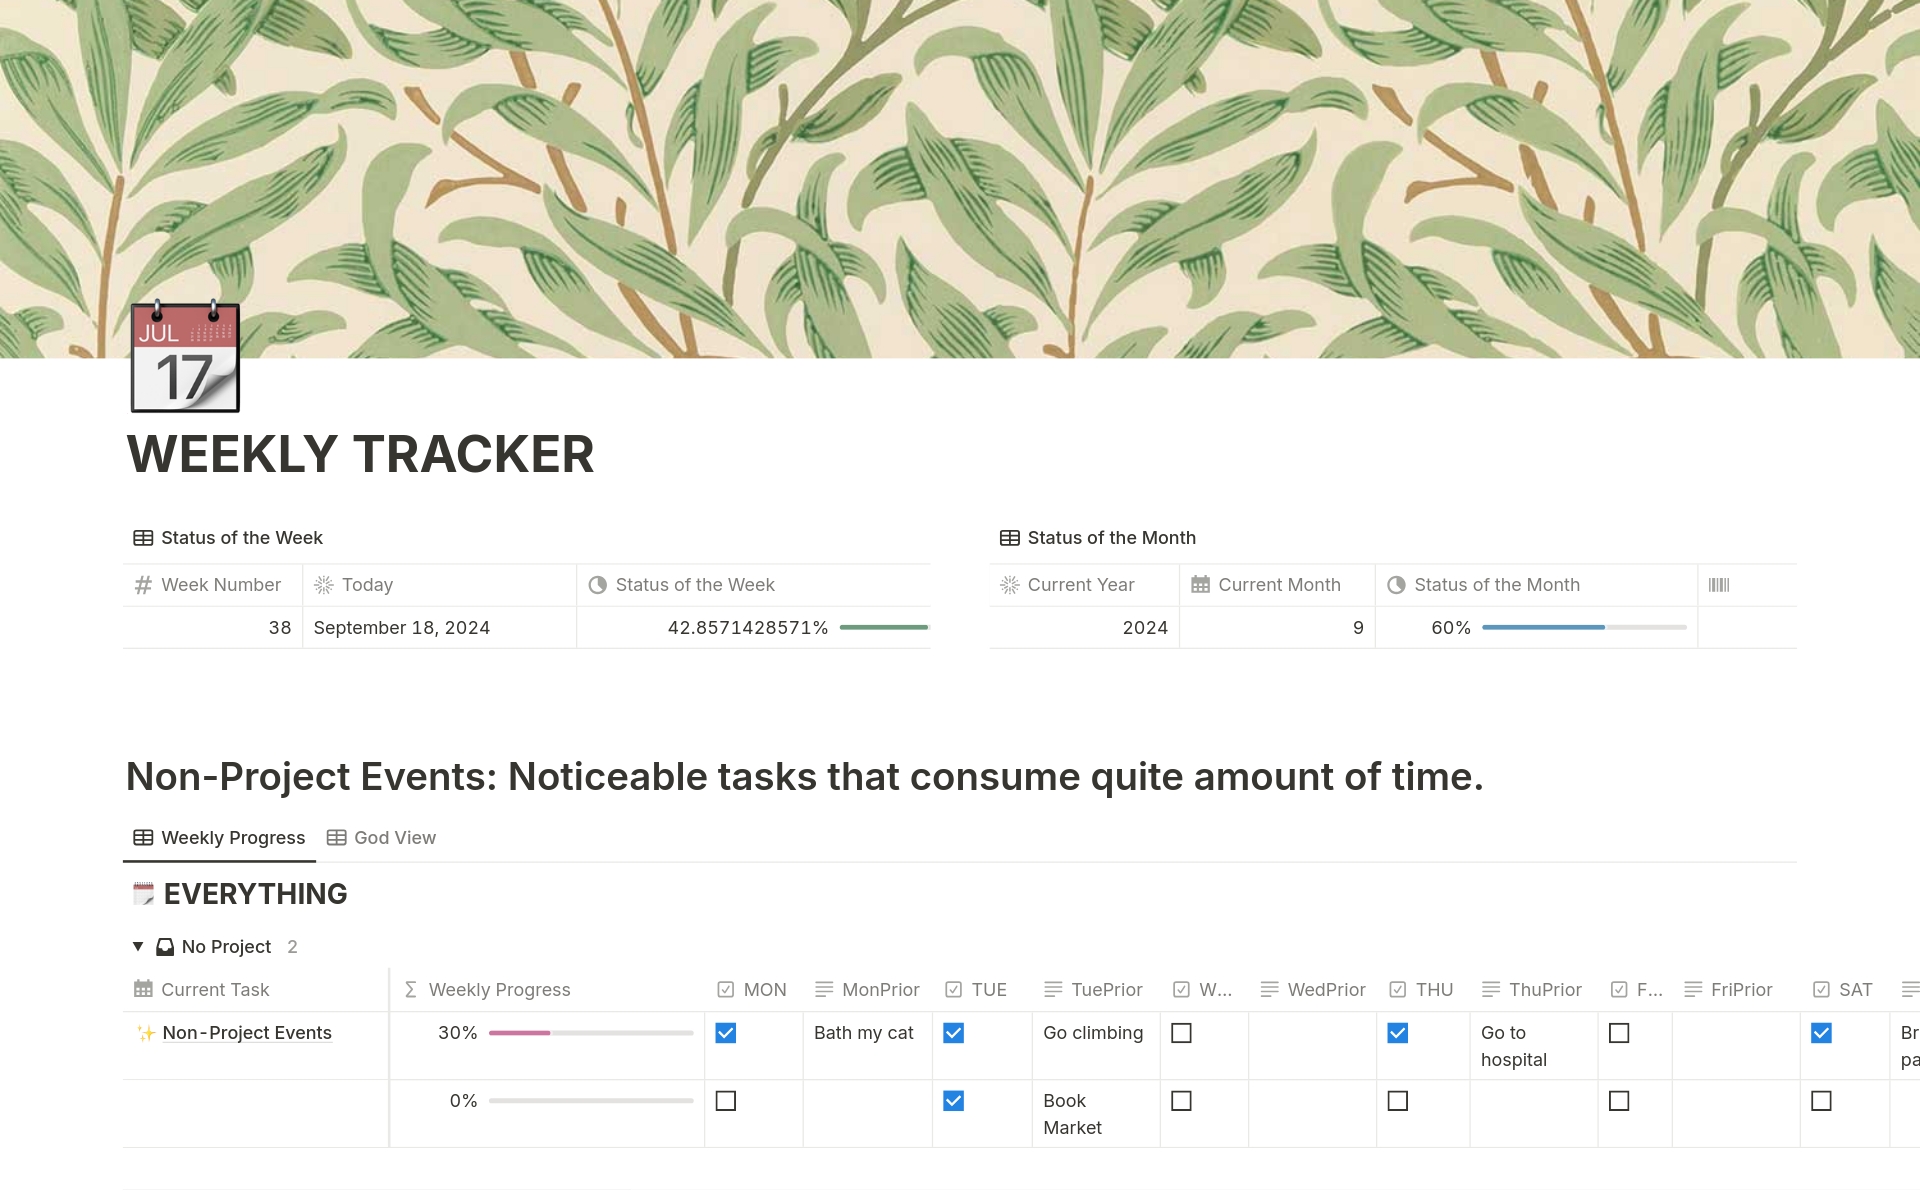Click the Book Market task entry

tap(1072, 1112)
